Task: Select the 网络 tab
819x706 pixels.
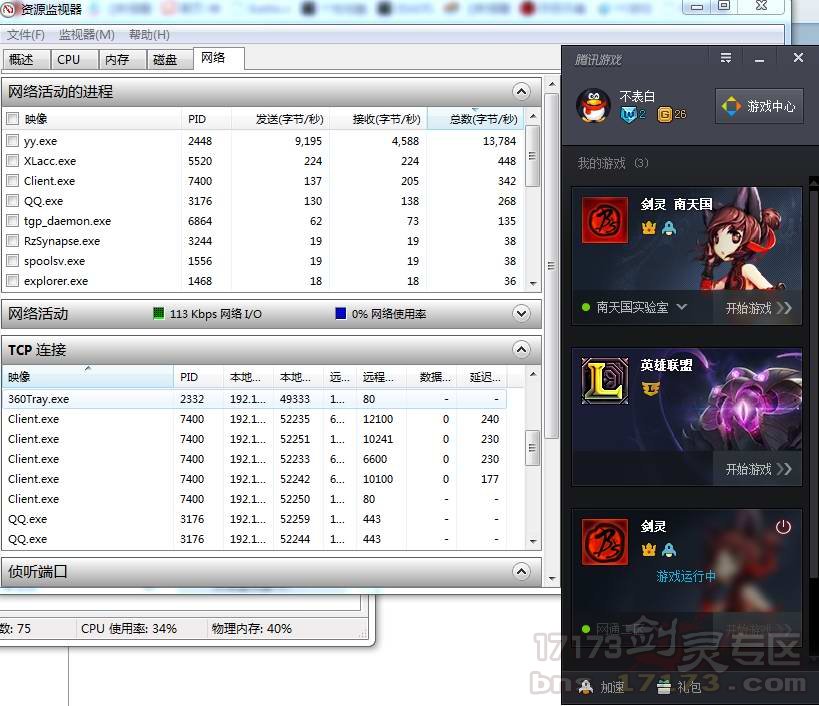Action: pos(219,58)
